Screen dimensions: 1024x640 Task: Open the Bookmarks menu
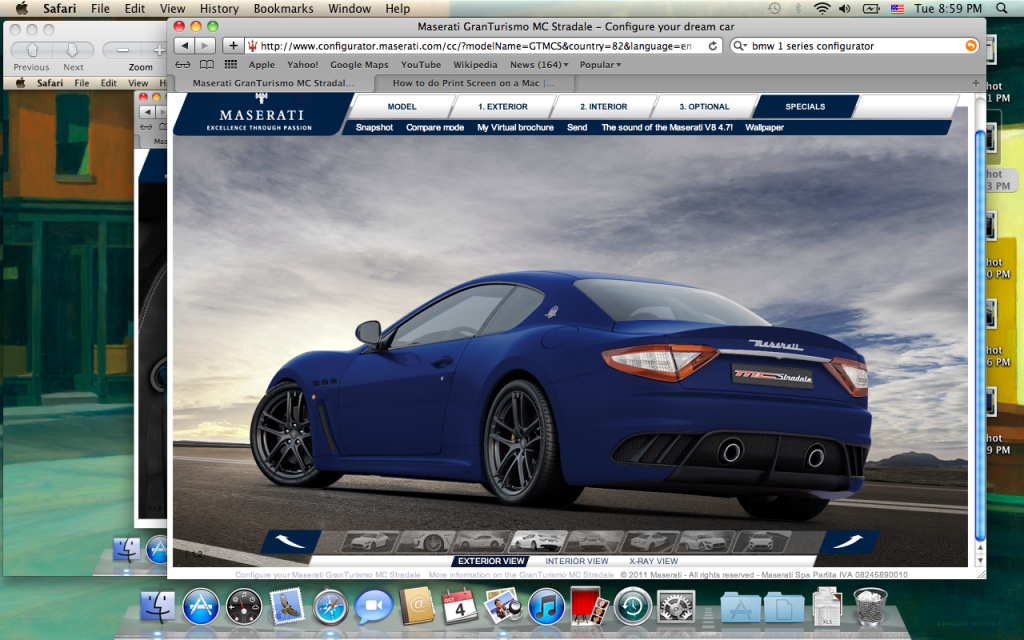[x=283, y=8]
